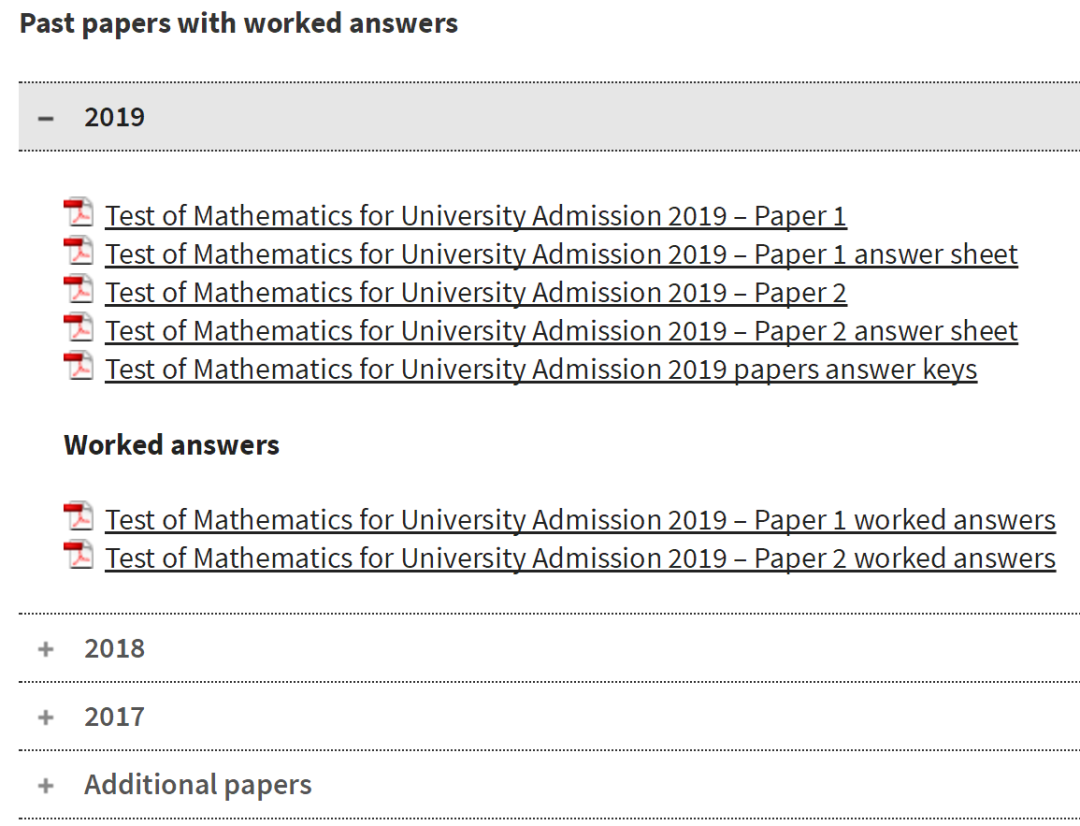Open the 2019 Paper 1 answer sheet link
Image resolution: width=1080 pixels, height=826 pixels.
[561, 254]
